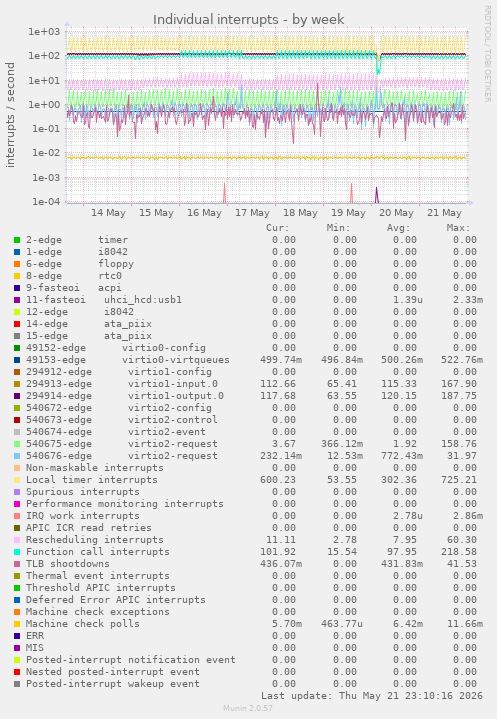Click the Rescheduling interrupts legend label
The height and width of the screenshot is (719, 497).
tap(94, 540)
